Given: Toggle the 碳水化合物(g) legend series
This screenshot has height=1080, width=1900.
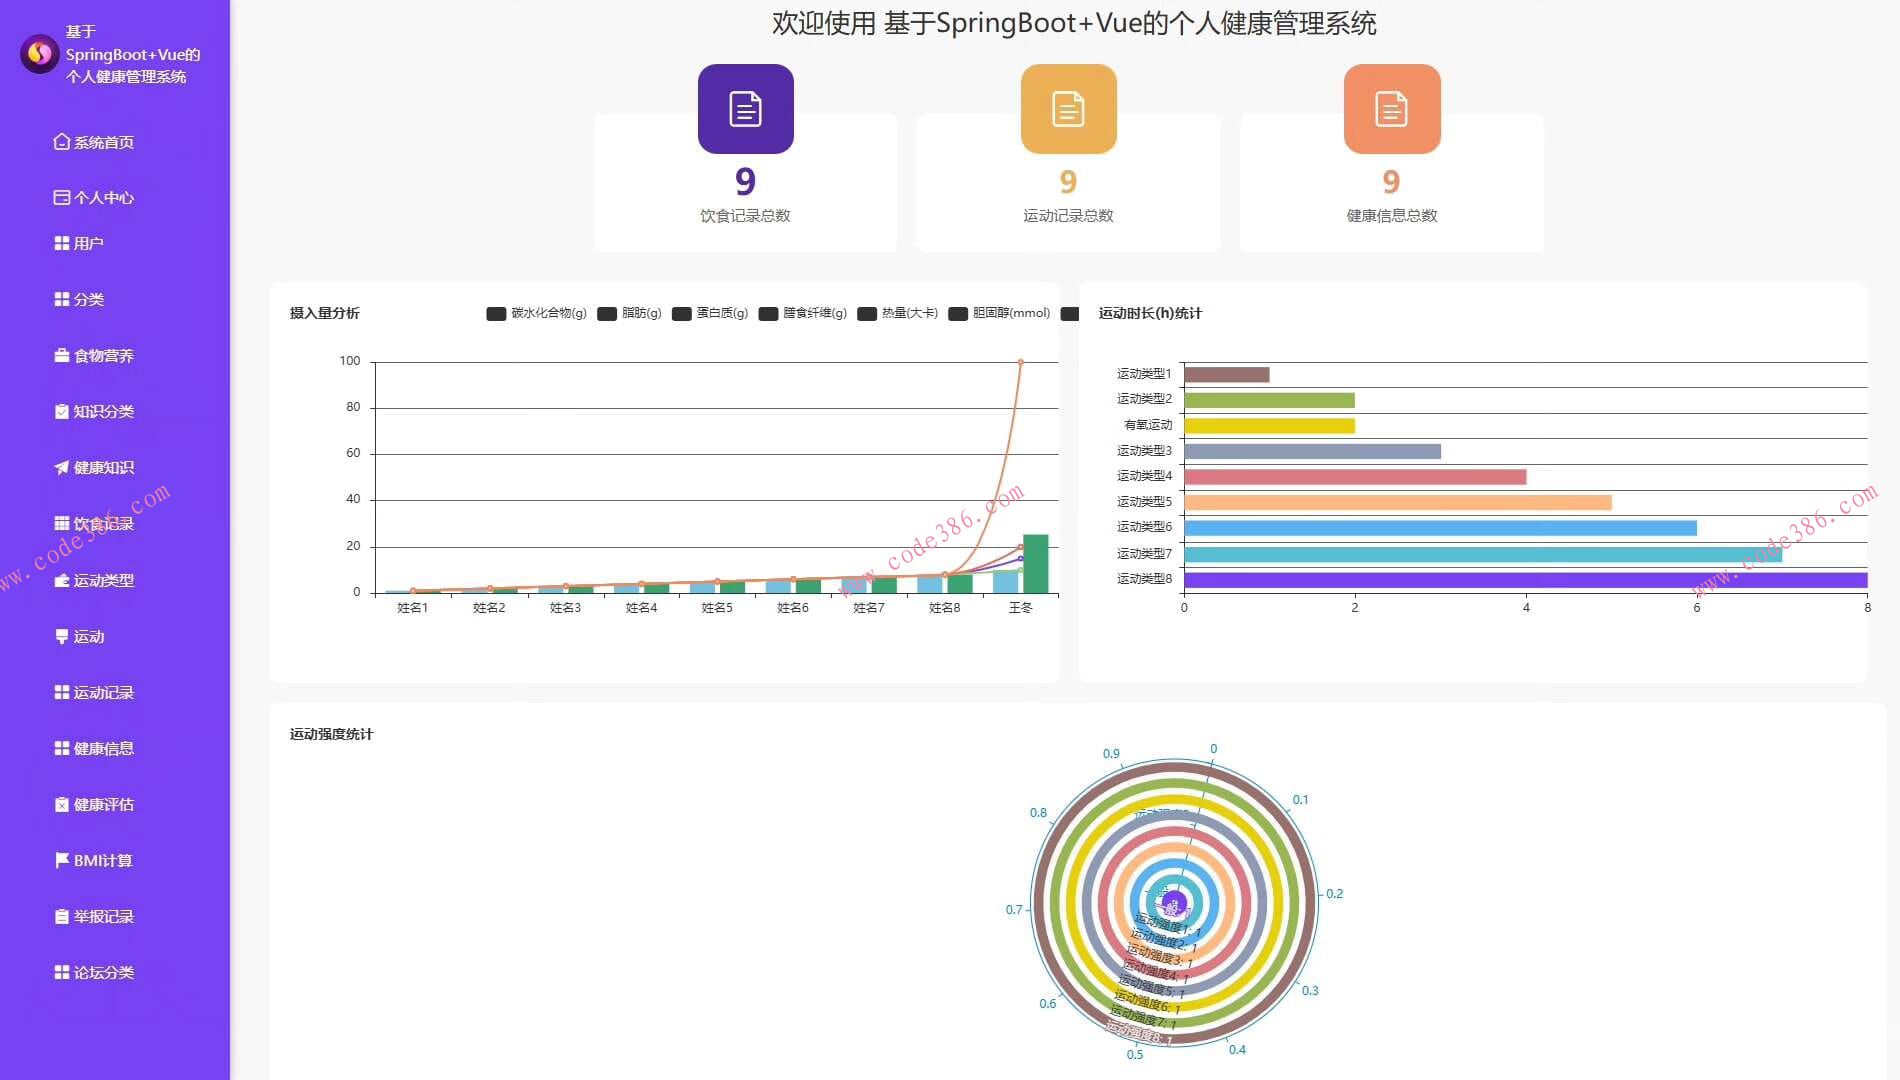Looking at the screenshot, I should (537, 313).
